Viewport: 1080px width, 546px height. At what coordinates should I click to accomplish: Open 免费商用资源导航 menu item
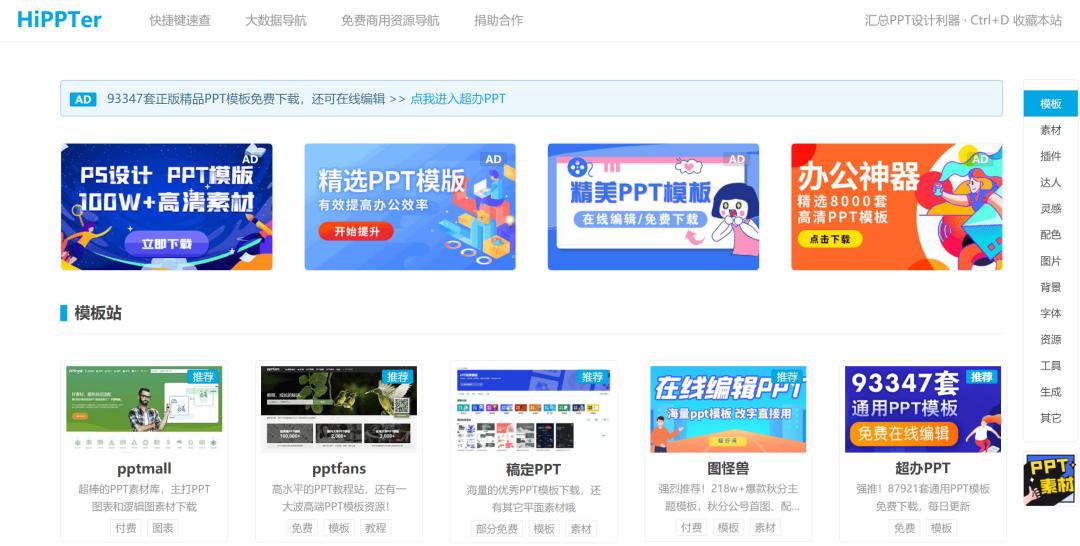[x=390, y=21]
